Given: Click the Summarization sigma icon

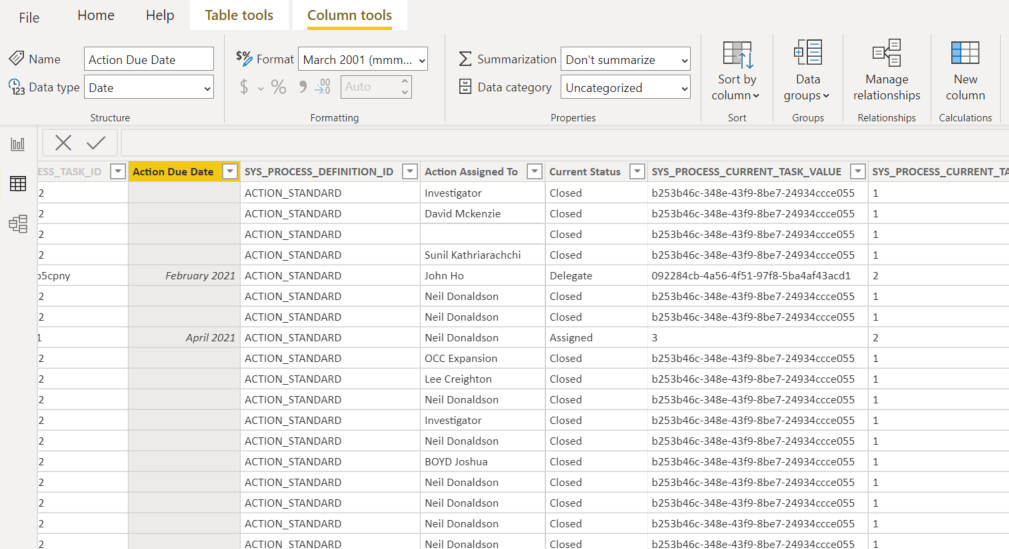Looking at the screenshot, I should 465,59.
